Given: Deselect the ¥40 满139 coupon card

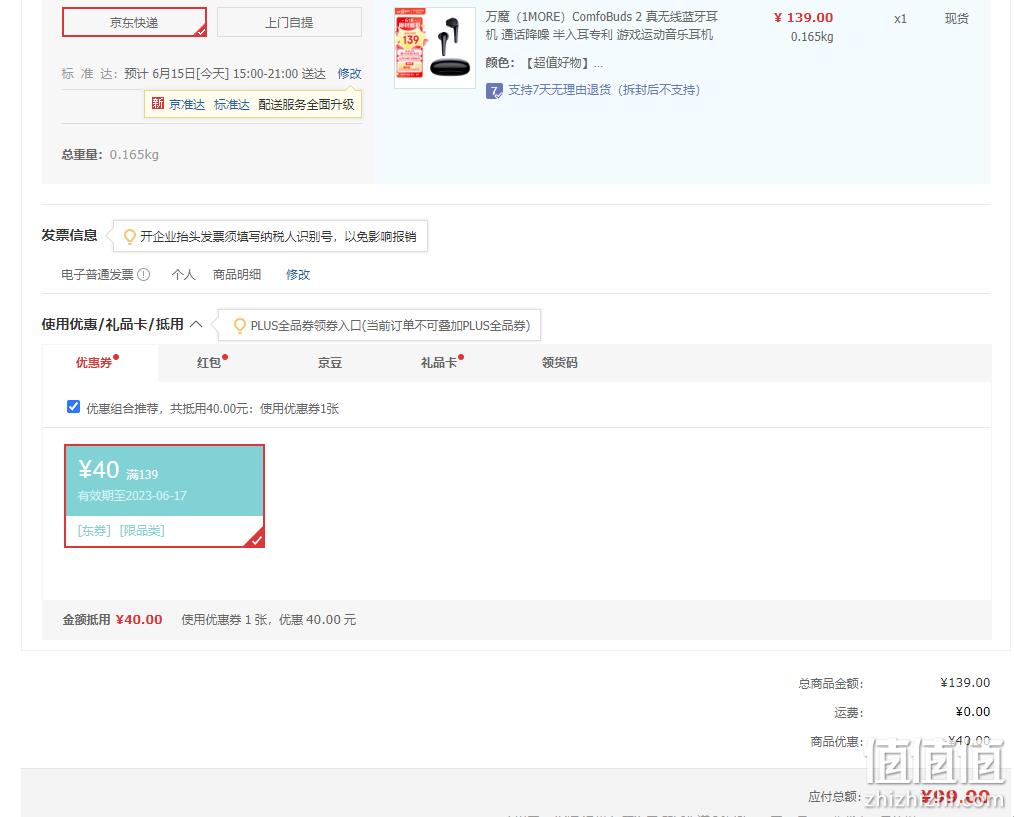Looking at the screenshot, I should 164,496.
